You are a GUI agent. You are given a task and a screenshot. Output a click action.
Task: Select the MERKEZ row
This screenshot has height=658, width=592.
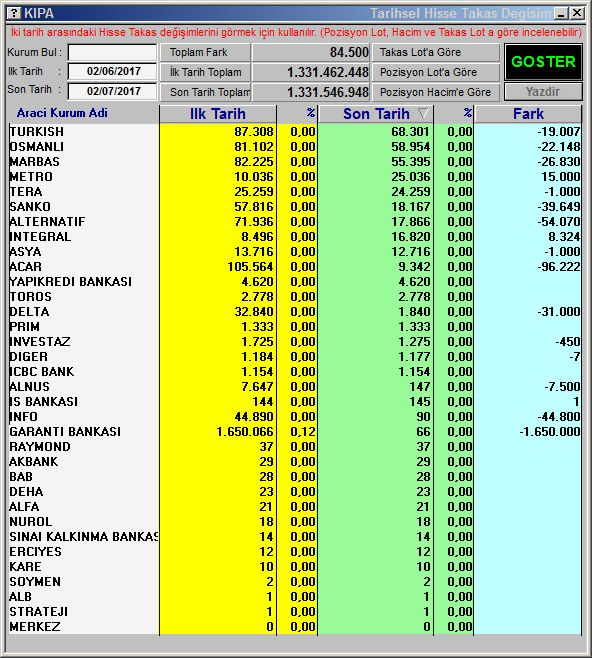(x=295, y=627)
